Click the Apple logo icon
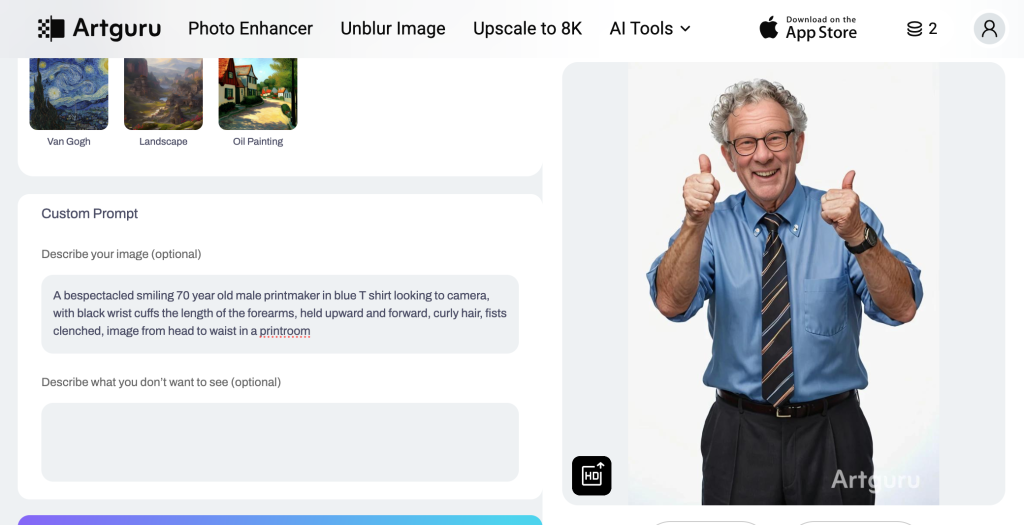Image resolution: width=1024 pixels, height=525 pixels. tap(769, 28)
